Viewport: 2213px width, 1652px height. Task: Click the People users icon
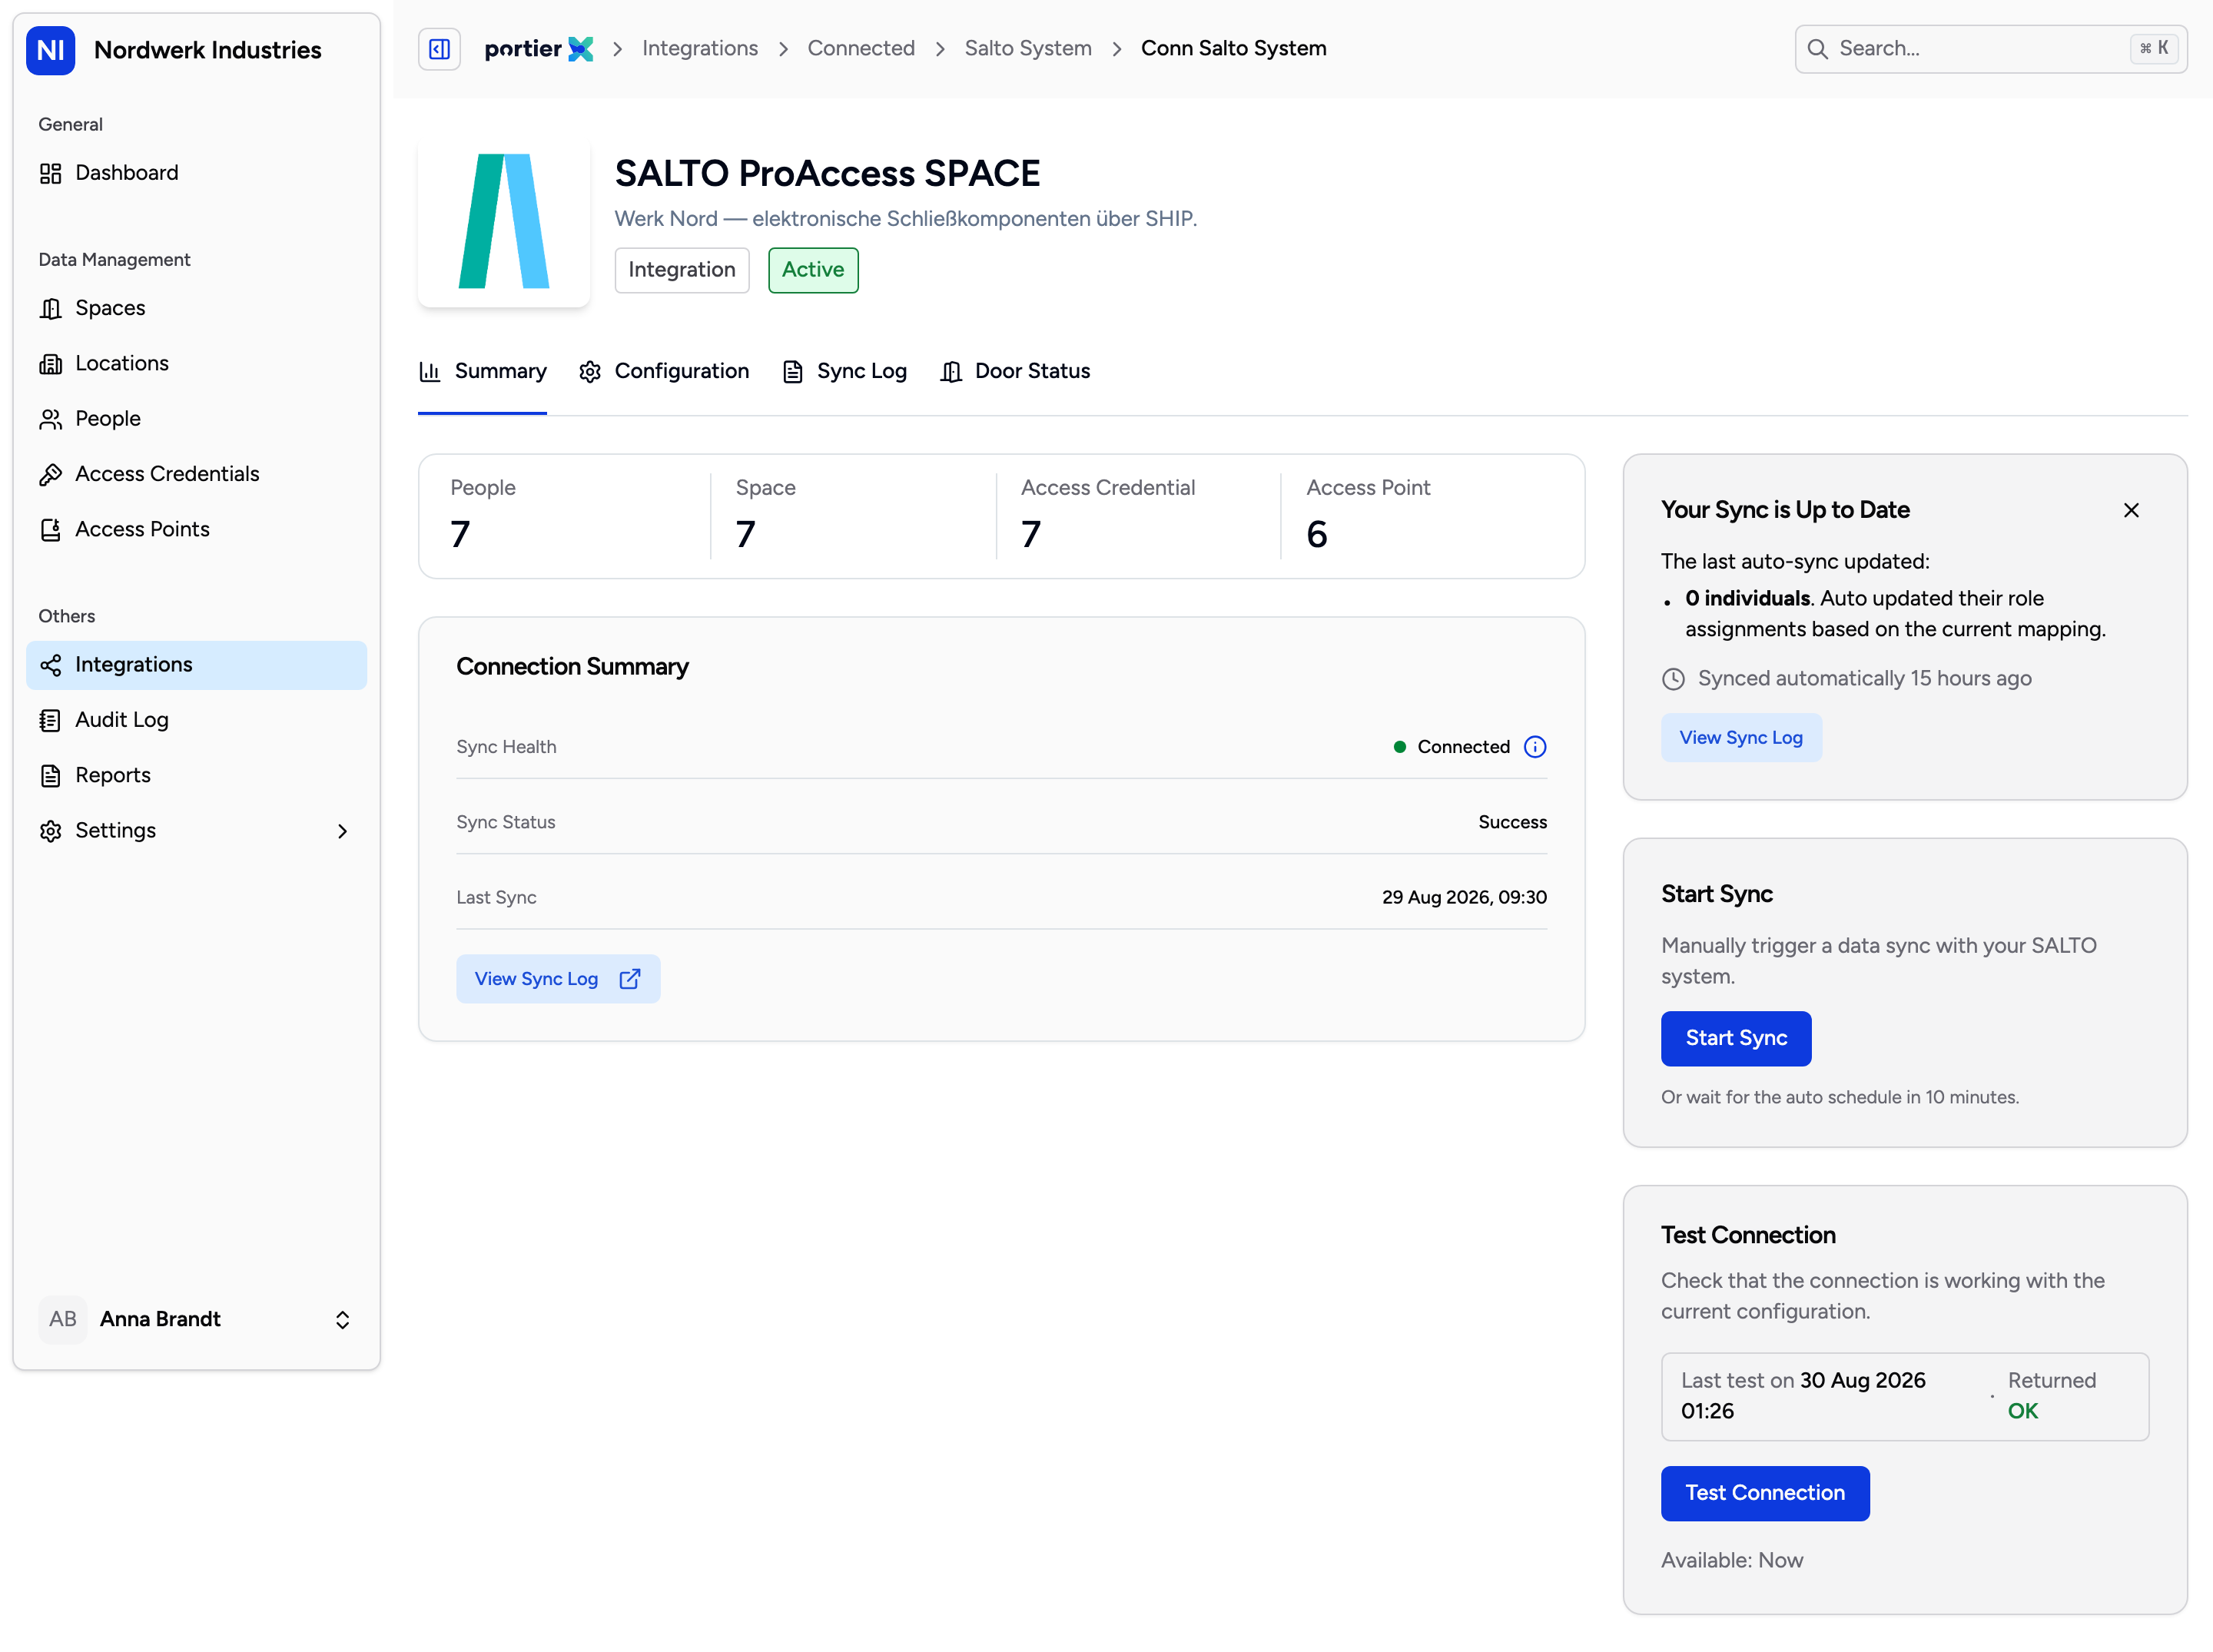point(51,419)
